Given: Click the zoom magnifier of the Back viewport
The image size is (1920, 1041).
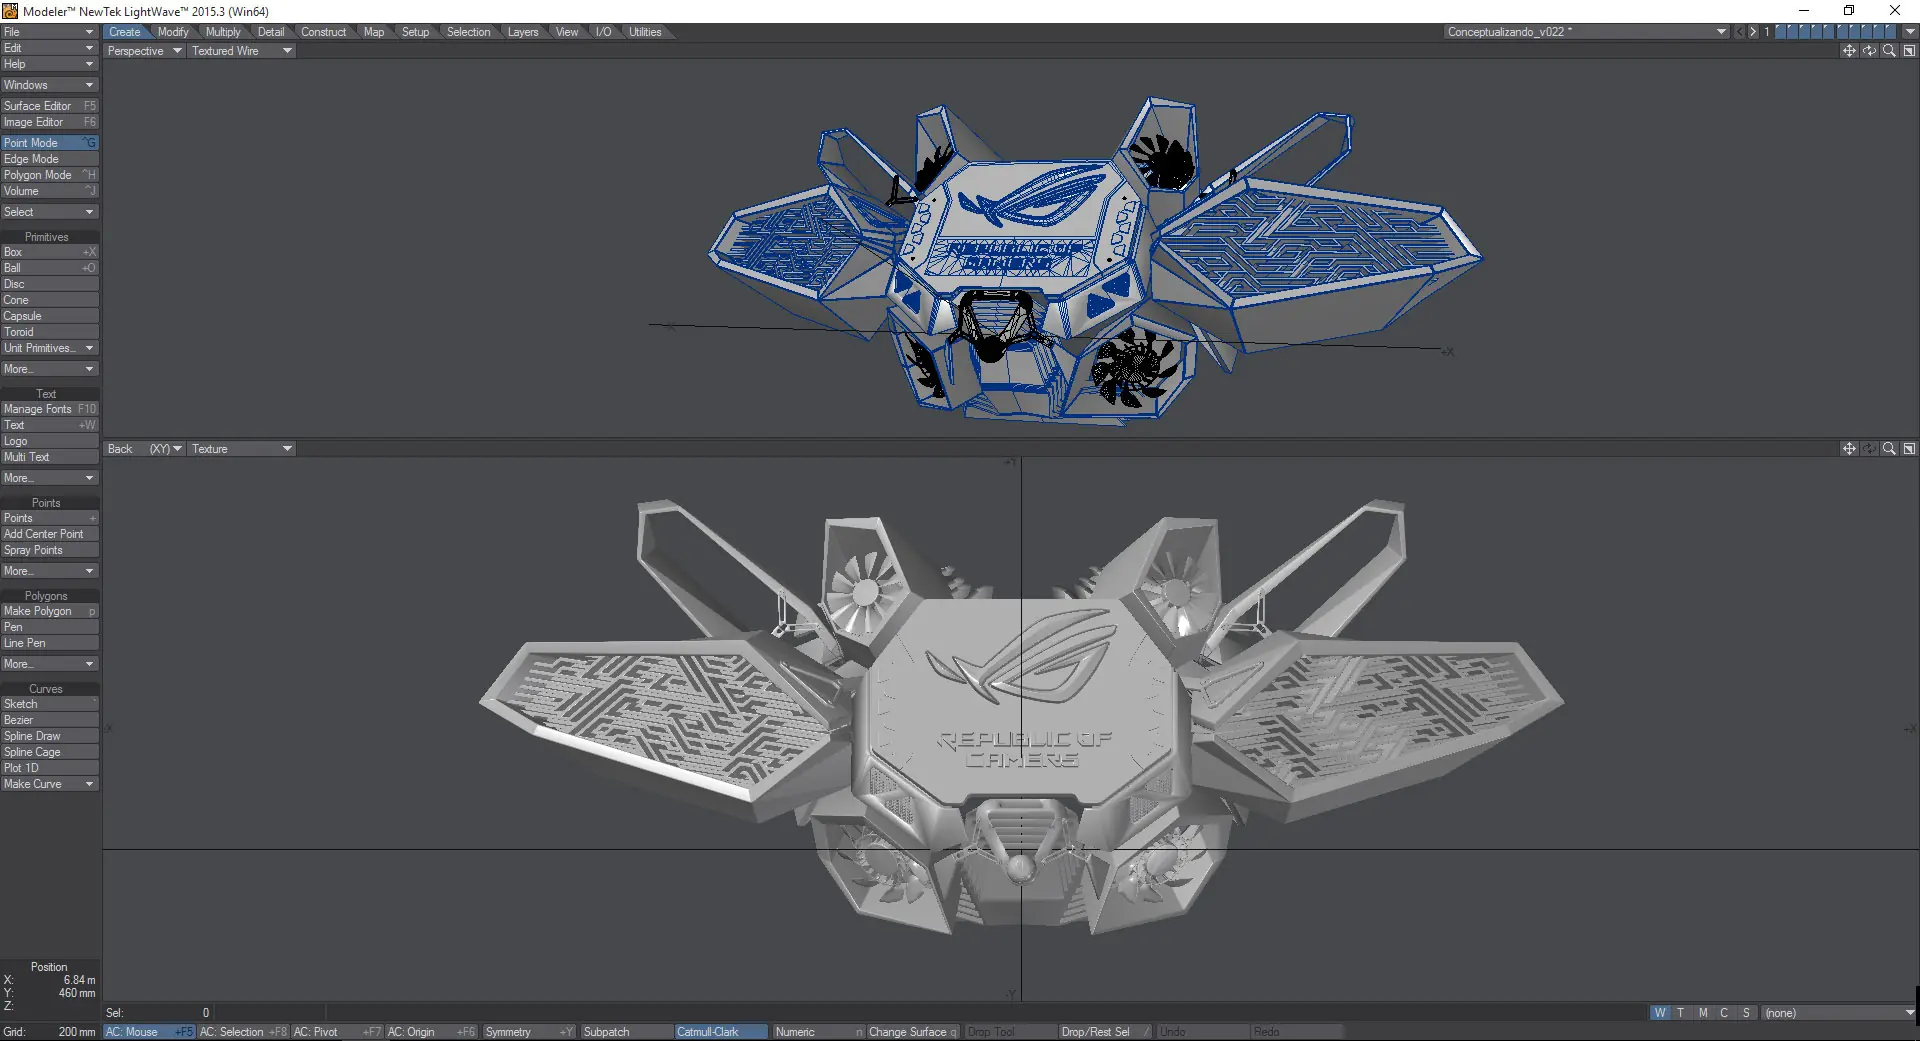Looking at the screenshot, I should [x=1889, y=449].
